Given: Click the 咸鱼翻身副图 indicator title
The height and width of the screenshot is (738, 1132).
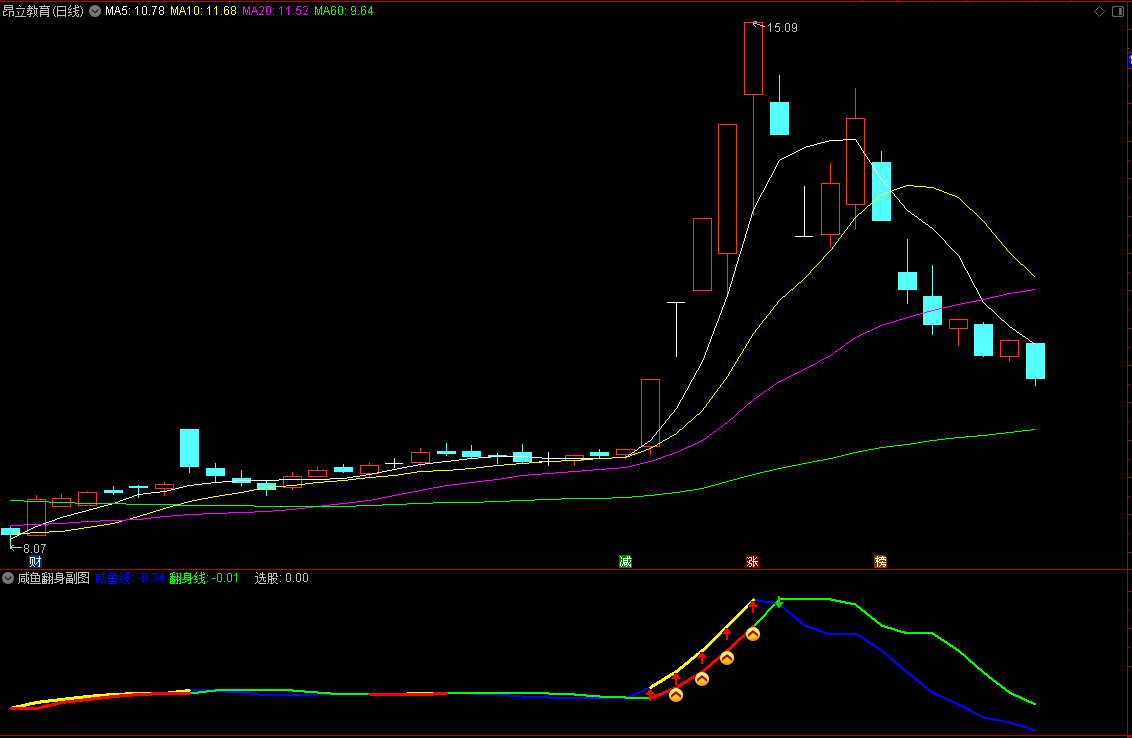Looking at the screenshot, I should 53,578.
